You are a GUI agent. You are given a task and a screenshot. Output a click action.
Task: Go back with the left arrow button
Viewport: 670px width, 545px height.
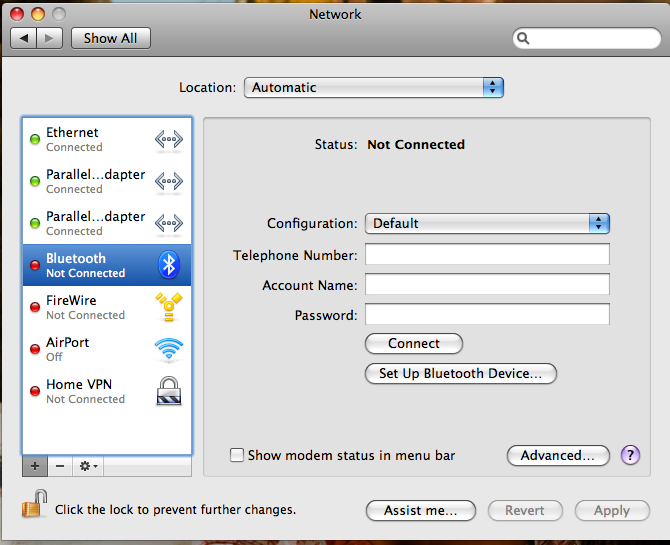(24, 38)
